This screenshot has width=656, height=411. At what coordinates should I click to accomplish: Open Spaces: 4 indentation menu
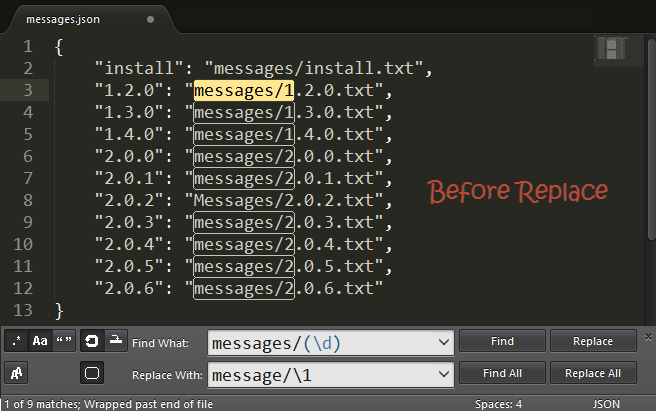[498, 404]
